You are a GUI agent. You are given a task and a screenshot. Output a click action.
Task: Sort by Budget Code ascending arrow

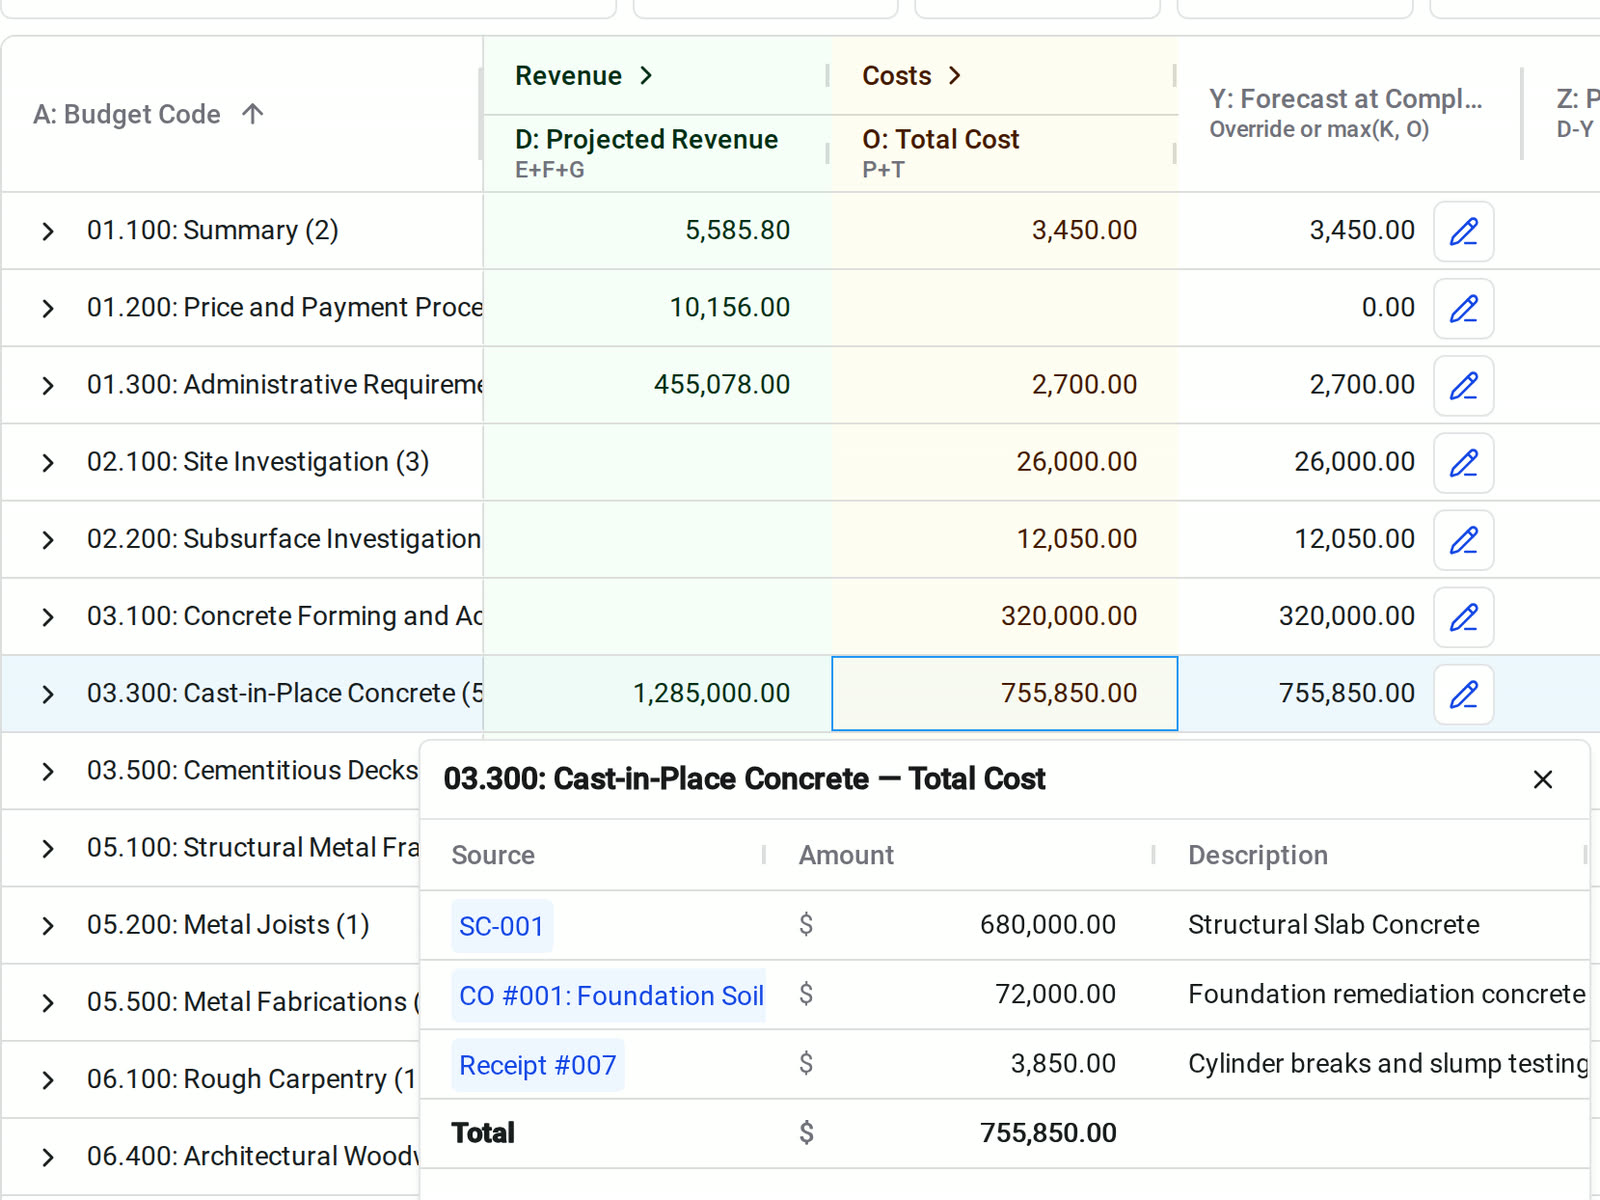pyautogui.click(x=253, y=114)
